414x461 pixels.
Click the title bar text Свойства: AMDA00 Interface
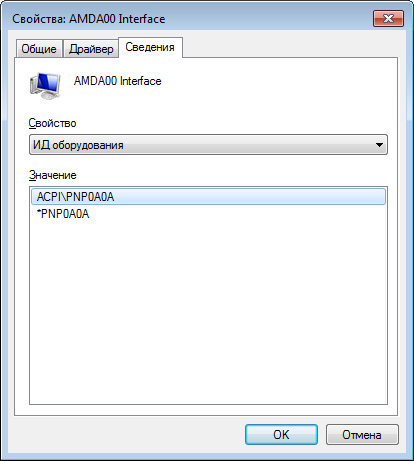pyautogui.click(x=89, y=19)
